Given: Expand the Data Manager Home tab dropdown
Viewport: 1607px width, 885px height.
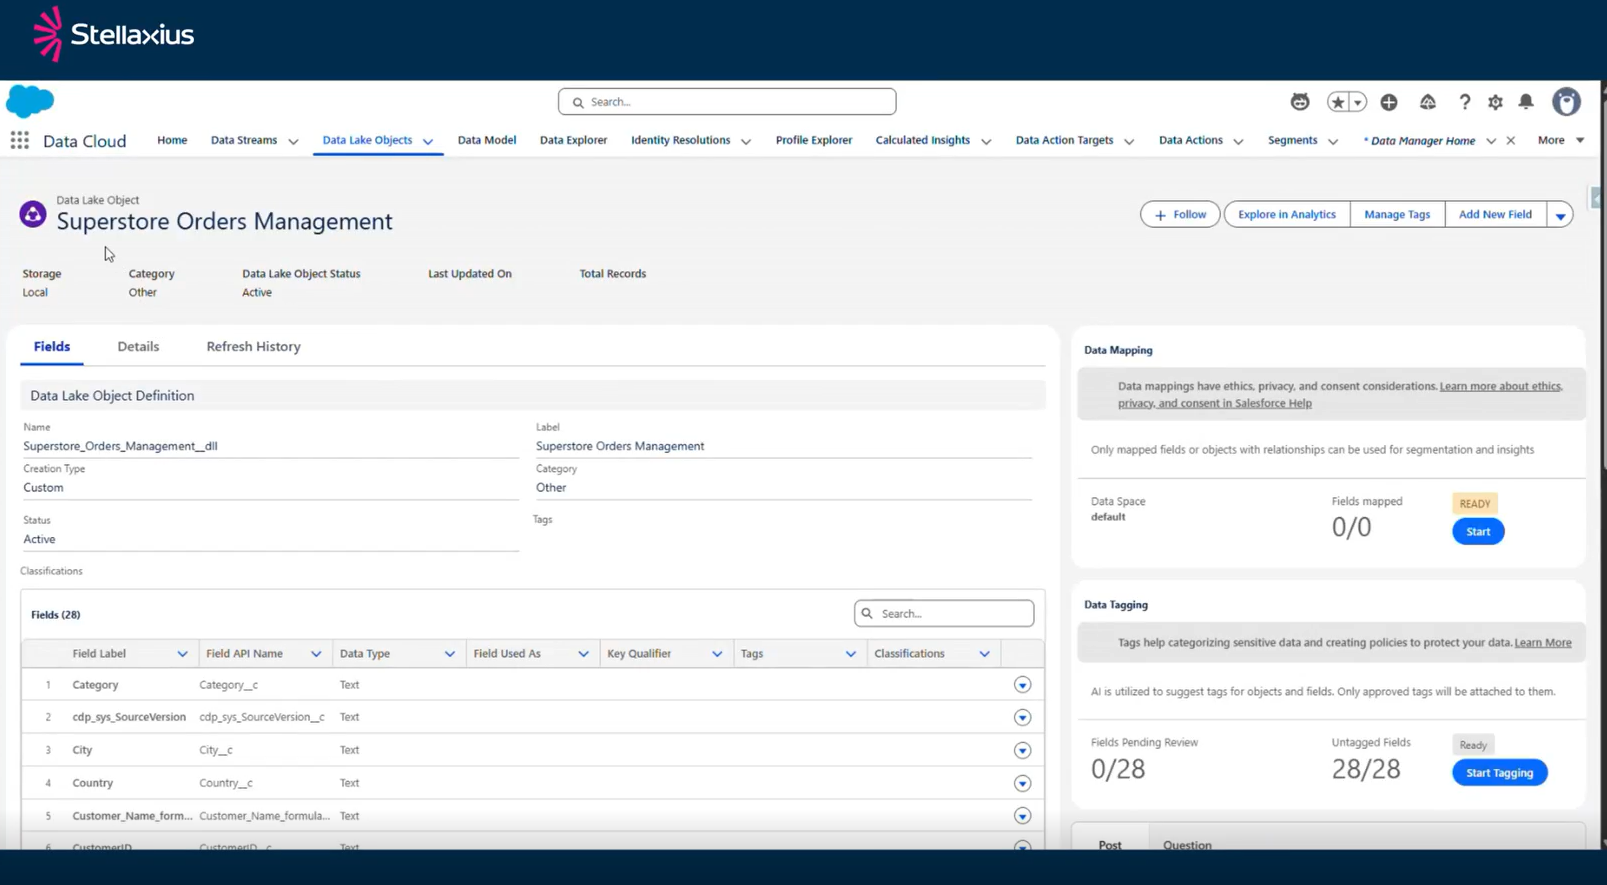Looking at the screenshot, I should point(1491,142).
